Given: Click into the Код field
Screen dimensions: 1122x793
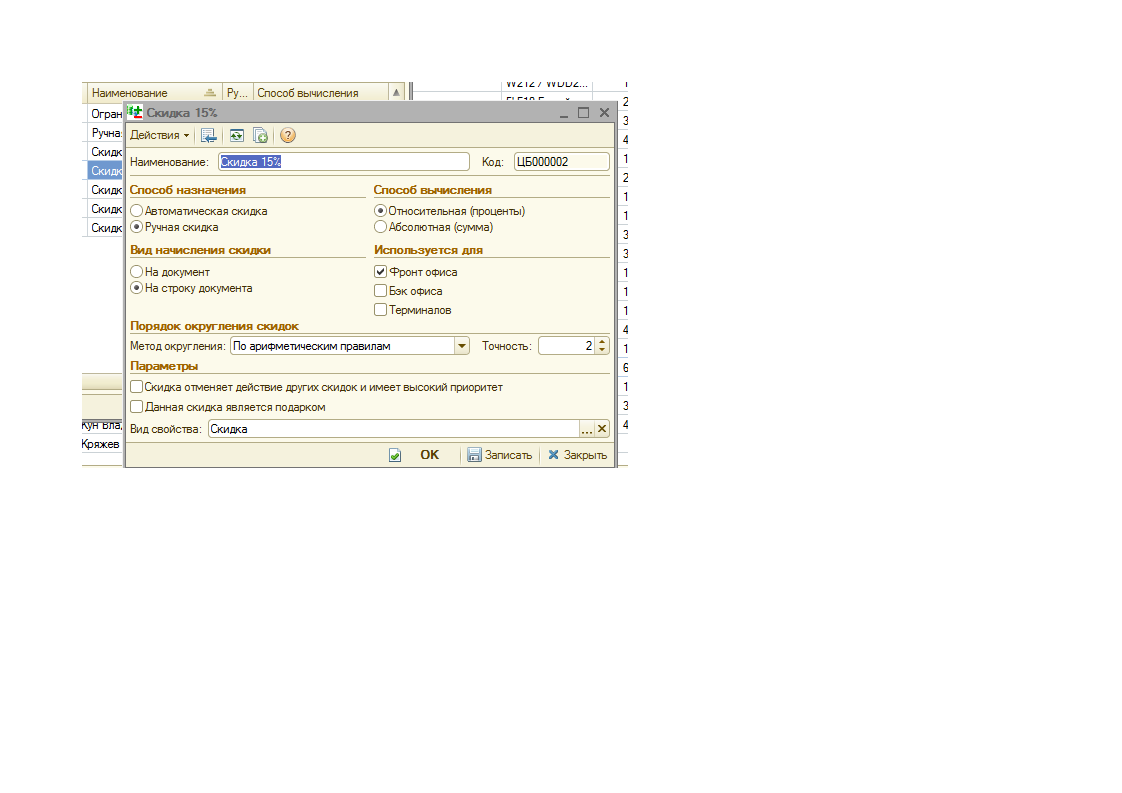Looking at the screenshot, I should click(x=562, y=162).
